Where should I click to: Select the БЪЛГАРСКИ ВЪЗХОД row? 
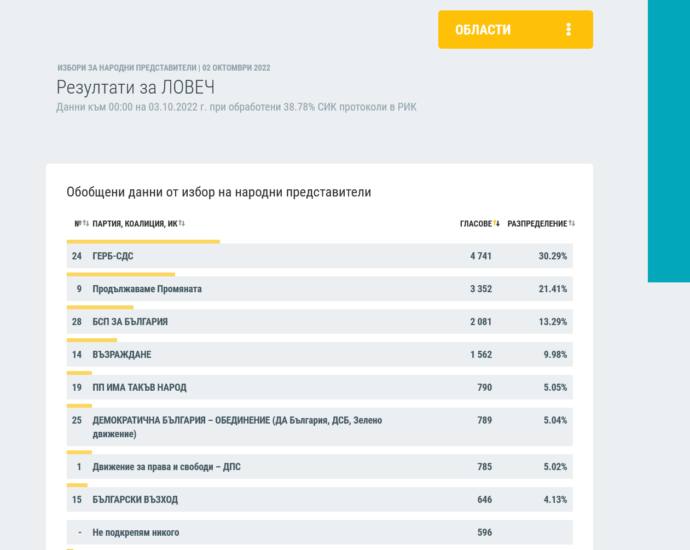[x=319, y=499]
